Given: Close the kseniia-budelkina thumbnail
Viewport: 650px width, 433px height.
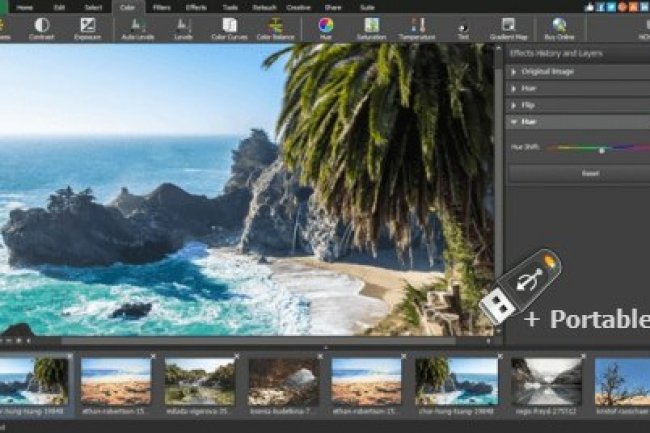Looking at the screenshot, I should (x=320, y=356).
